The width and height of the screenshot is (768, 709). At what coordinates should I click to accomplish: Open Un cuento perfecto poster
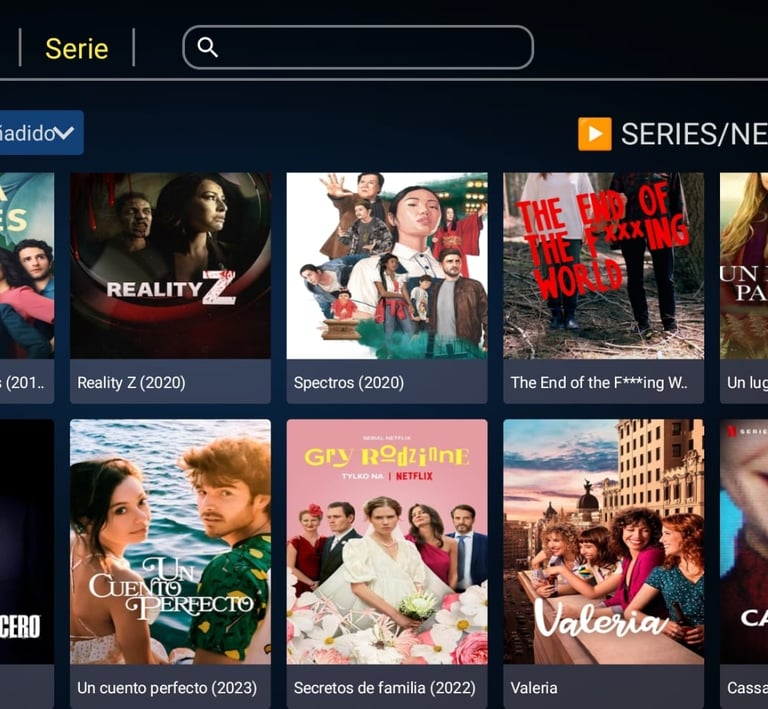(x=170, y=542)
